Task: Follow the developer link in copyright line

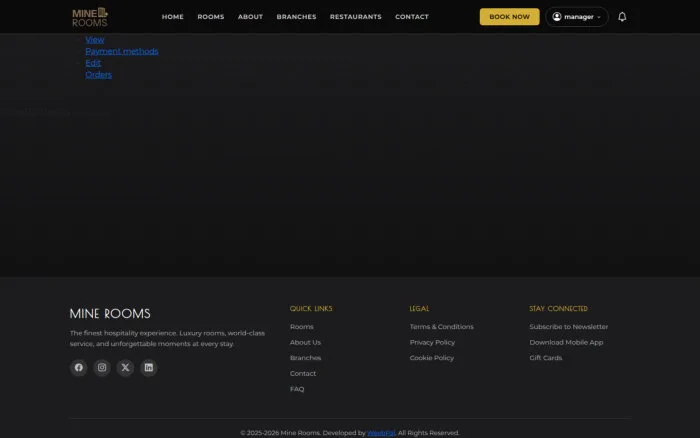Action: click(x=381, y=433)
